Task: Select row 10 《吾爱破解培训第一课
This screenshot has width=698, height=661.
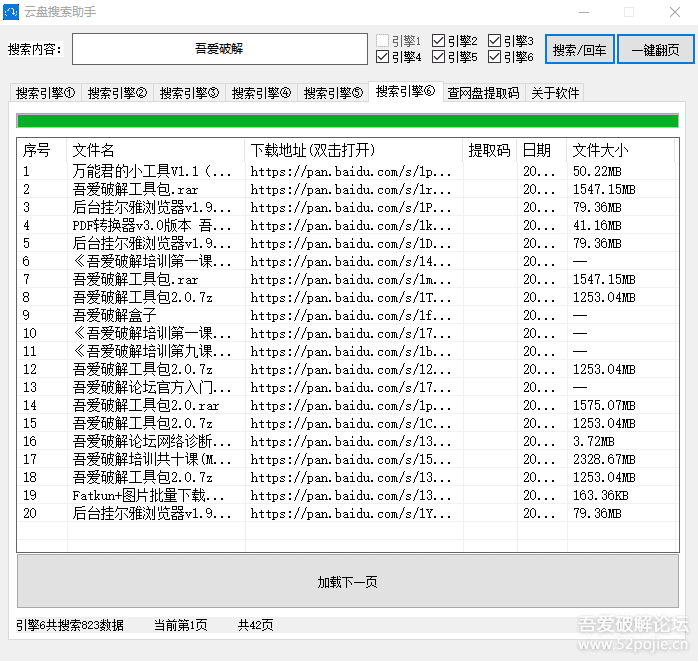Action: (x=348, y=333)
